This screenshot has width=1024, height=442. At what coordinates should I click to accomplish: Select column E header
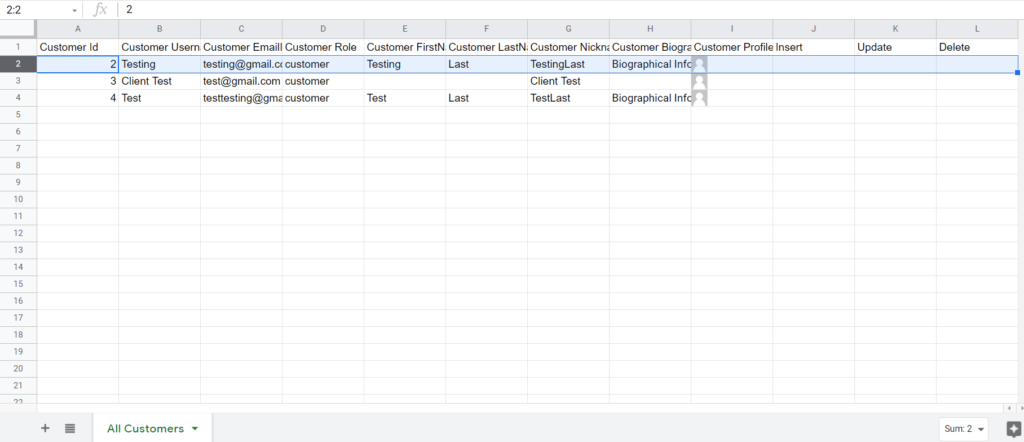click(x=405, y=29)
